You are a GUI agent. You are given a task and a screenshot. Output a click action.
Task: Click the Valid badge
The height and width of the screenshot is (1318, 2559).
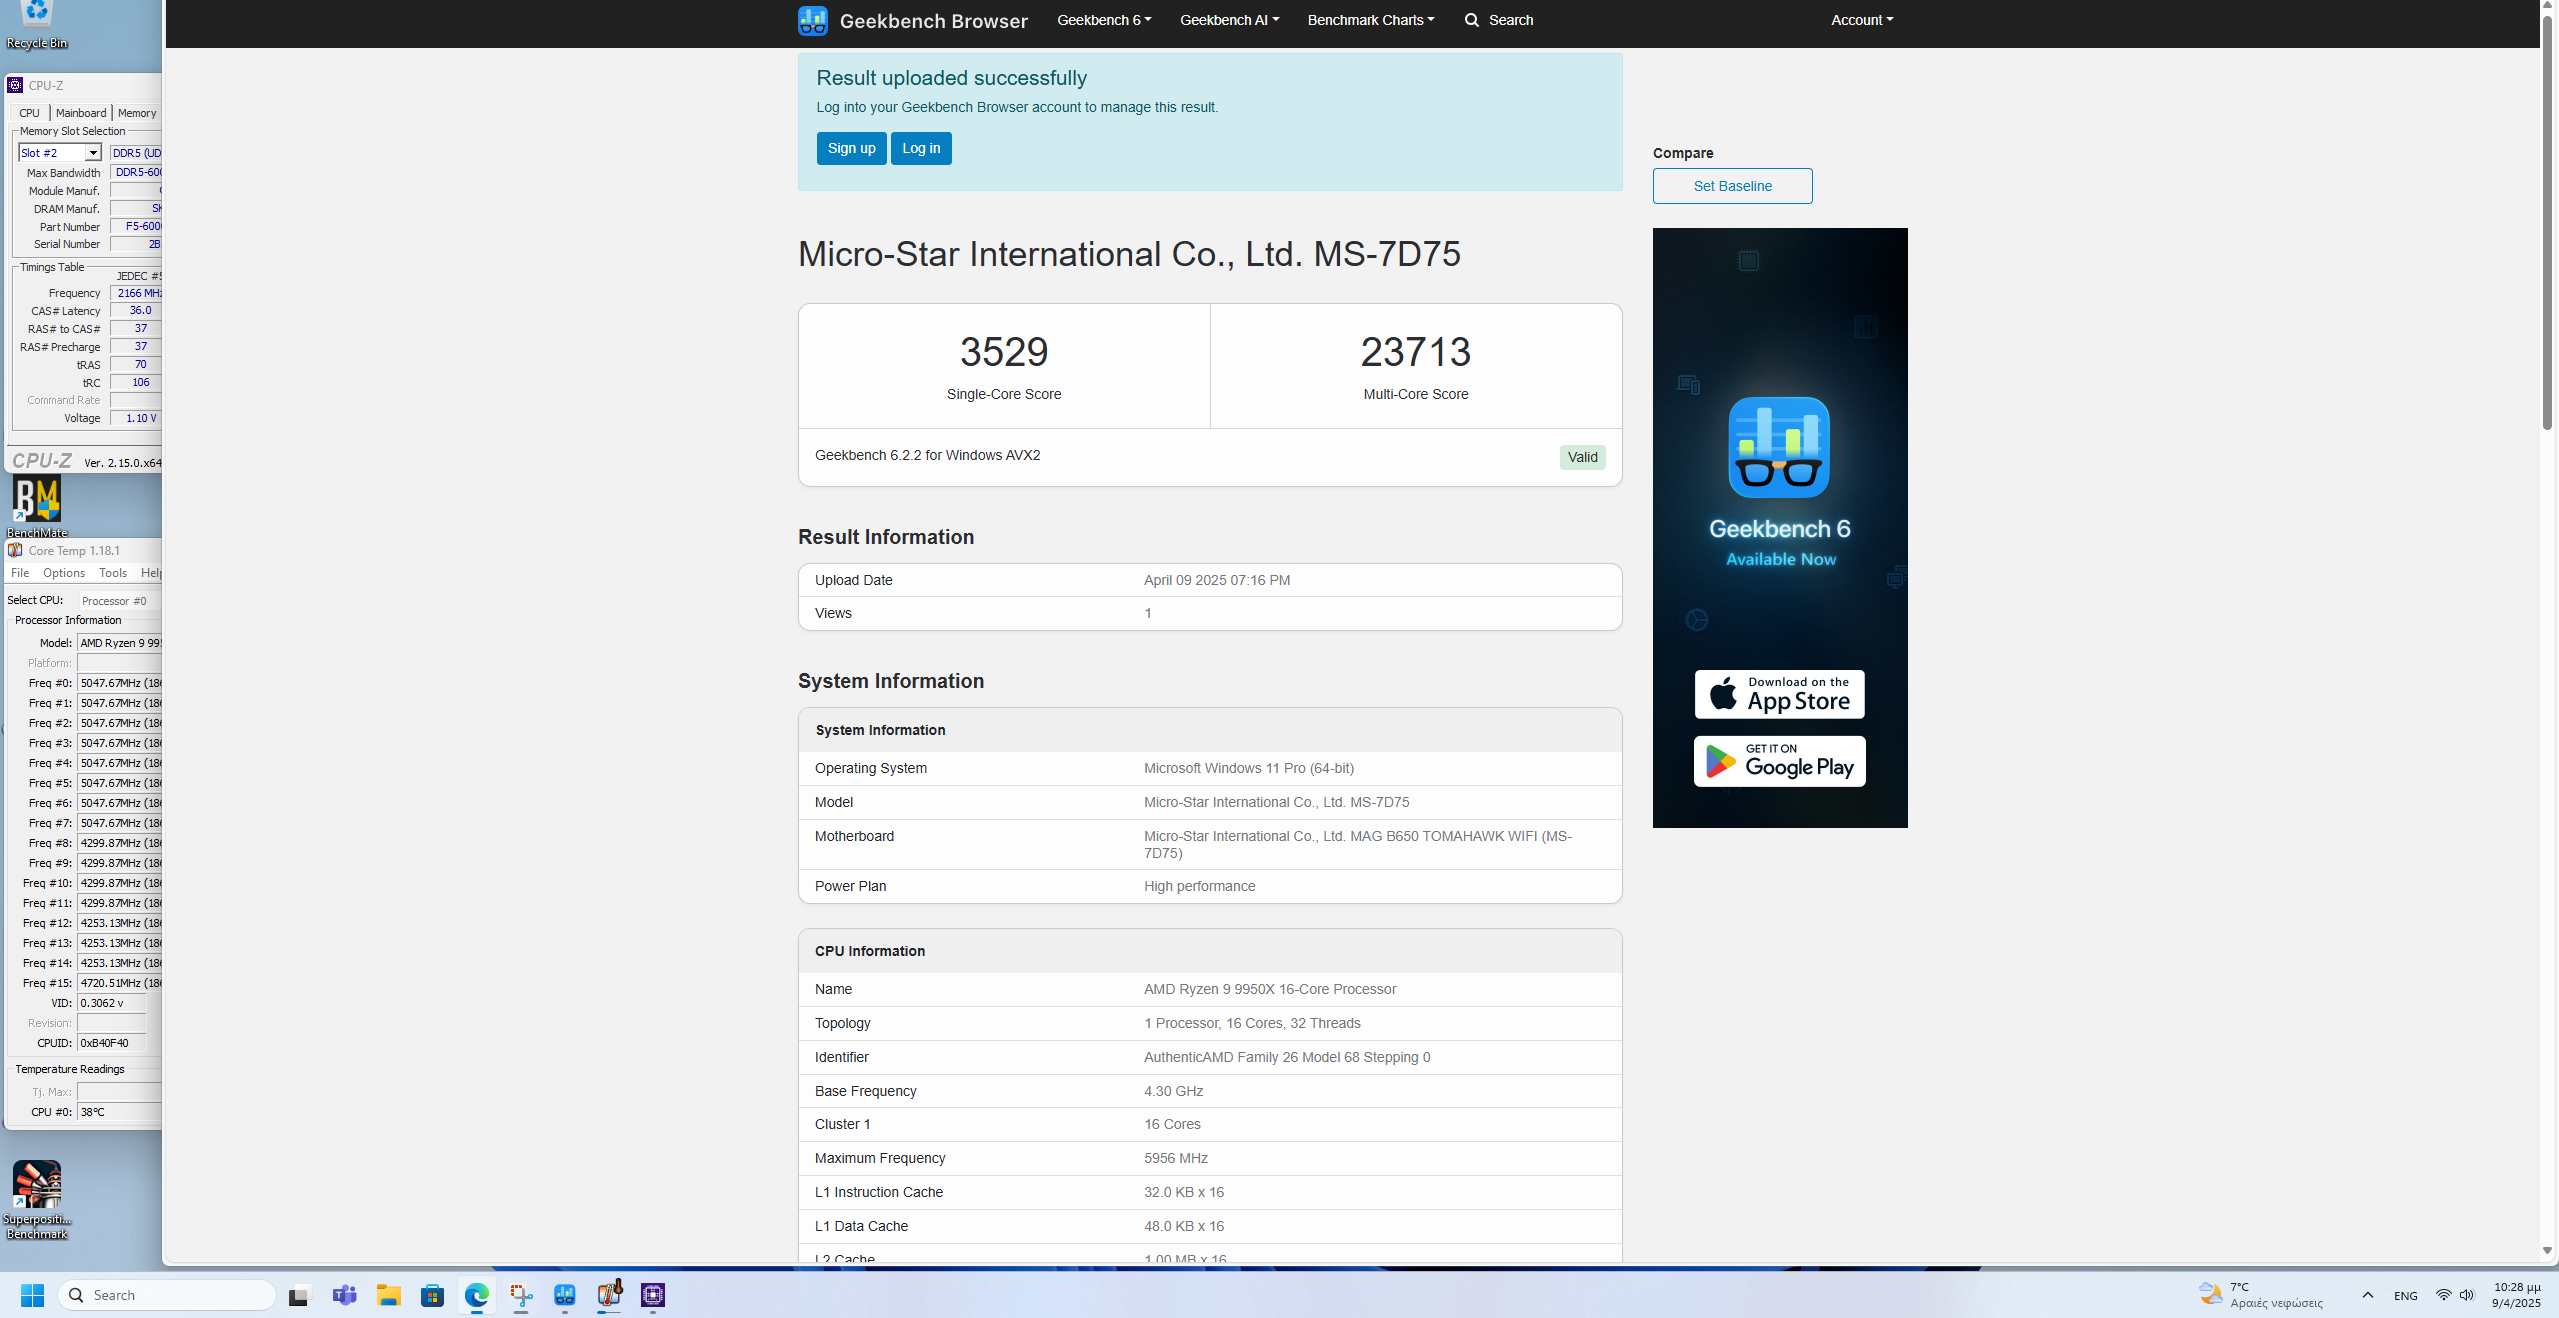[1582, 457]
